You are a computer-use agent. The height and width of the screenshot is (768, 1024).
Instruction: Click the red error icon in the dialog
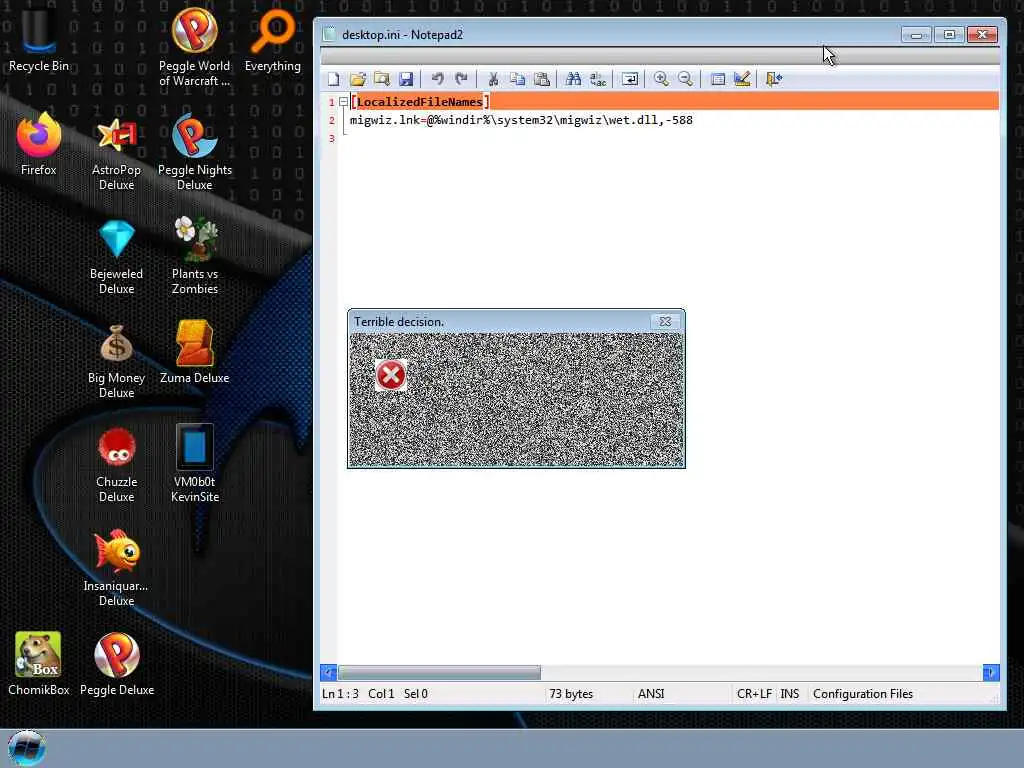(391, 376)
